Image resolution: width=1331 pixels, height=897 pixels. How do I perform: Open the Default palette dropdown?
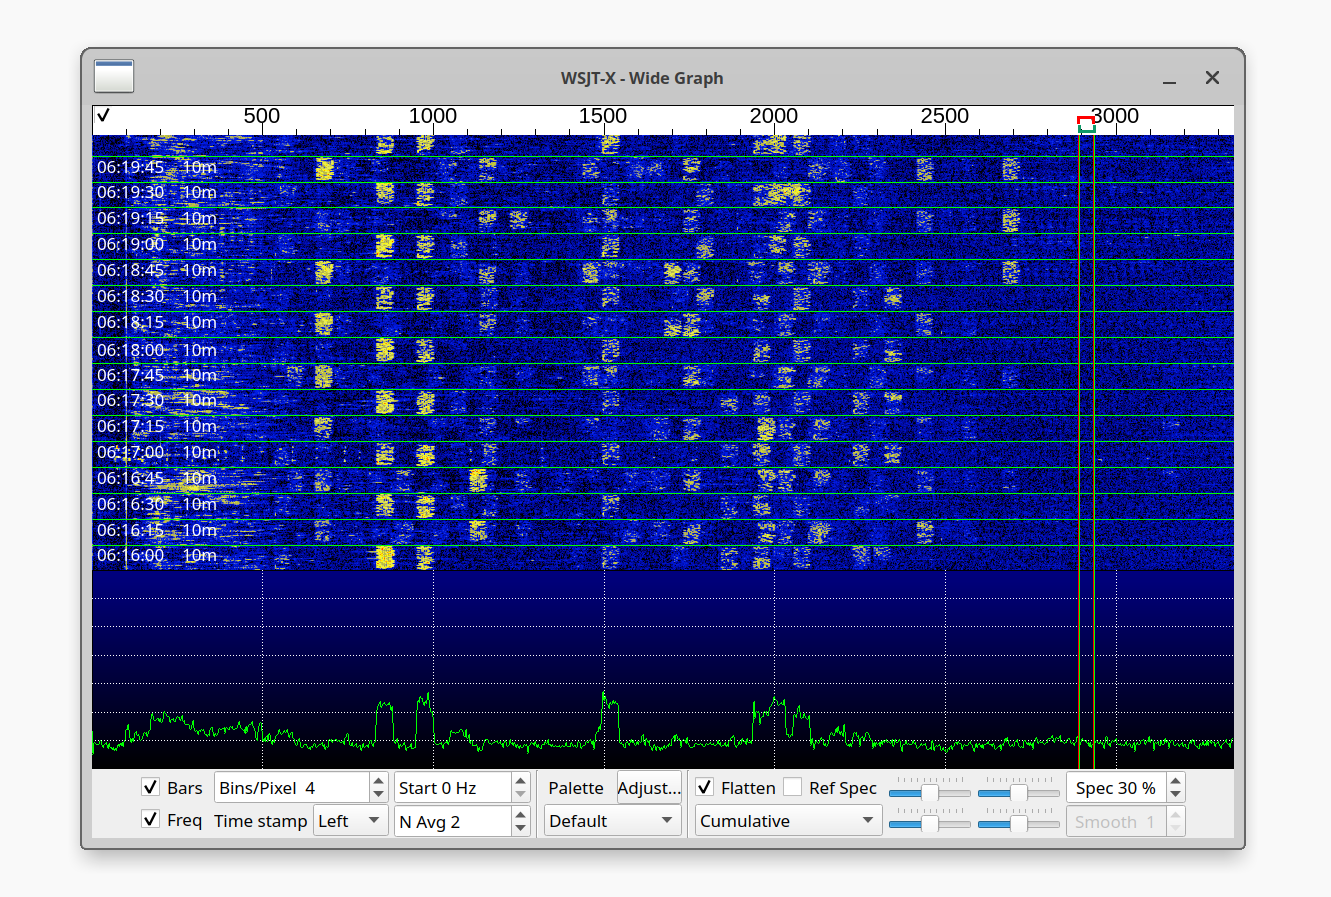(x=612, y=821)
